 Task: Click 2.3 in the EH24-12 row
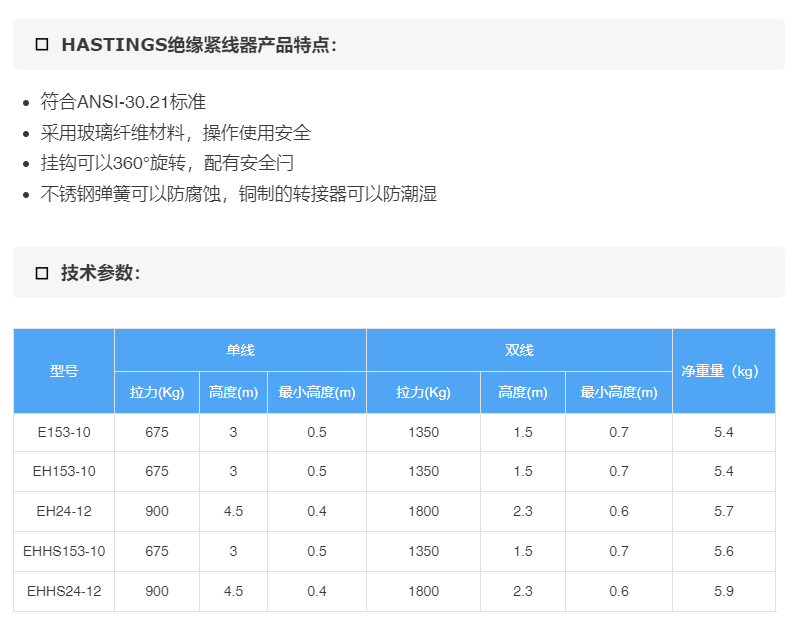tap(523, 511)
